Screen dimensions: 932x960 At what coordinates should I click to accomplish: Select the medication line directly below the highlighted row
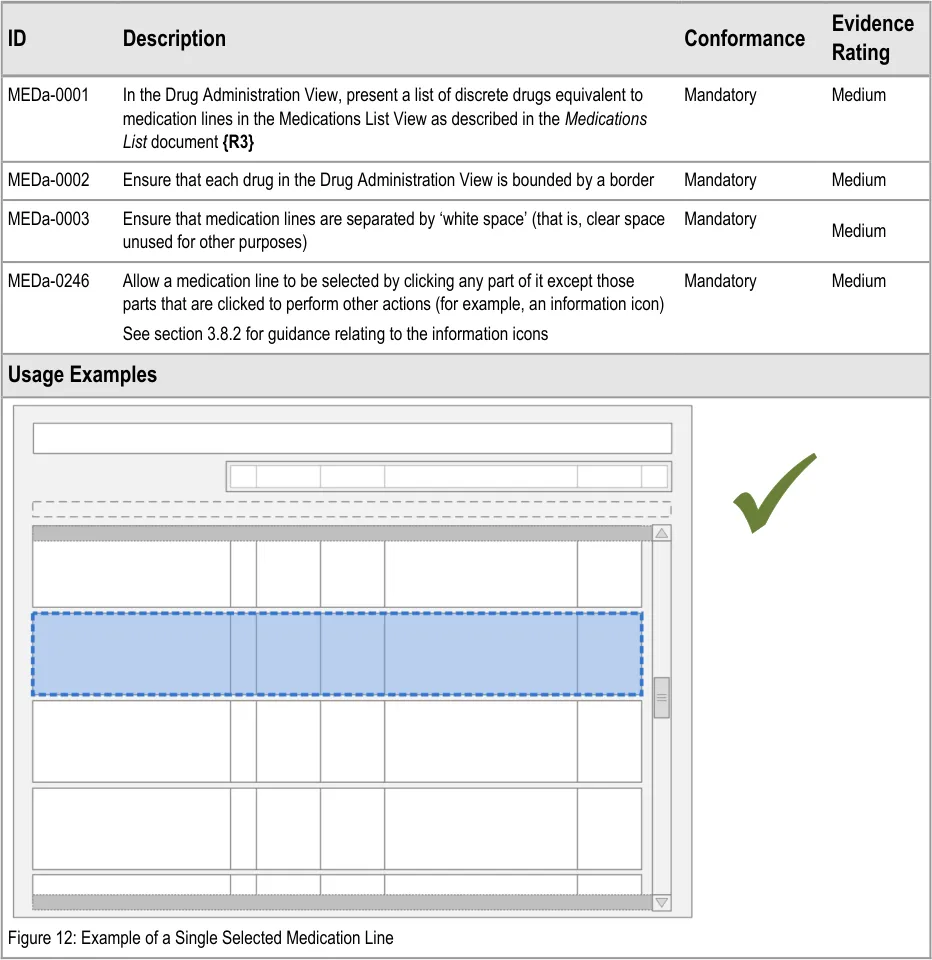337,741
